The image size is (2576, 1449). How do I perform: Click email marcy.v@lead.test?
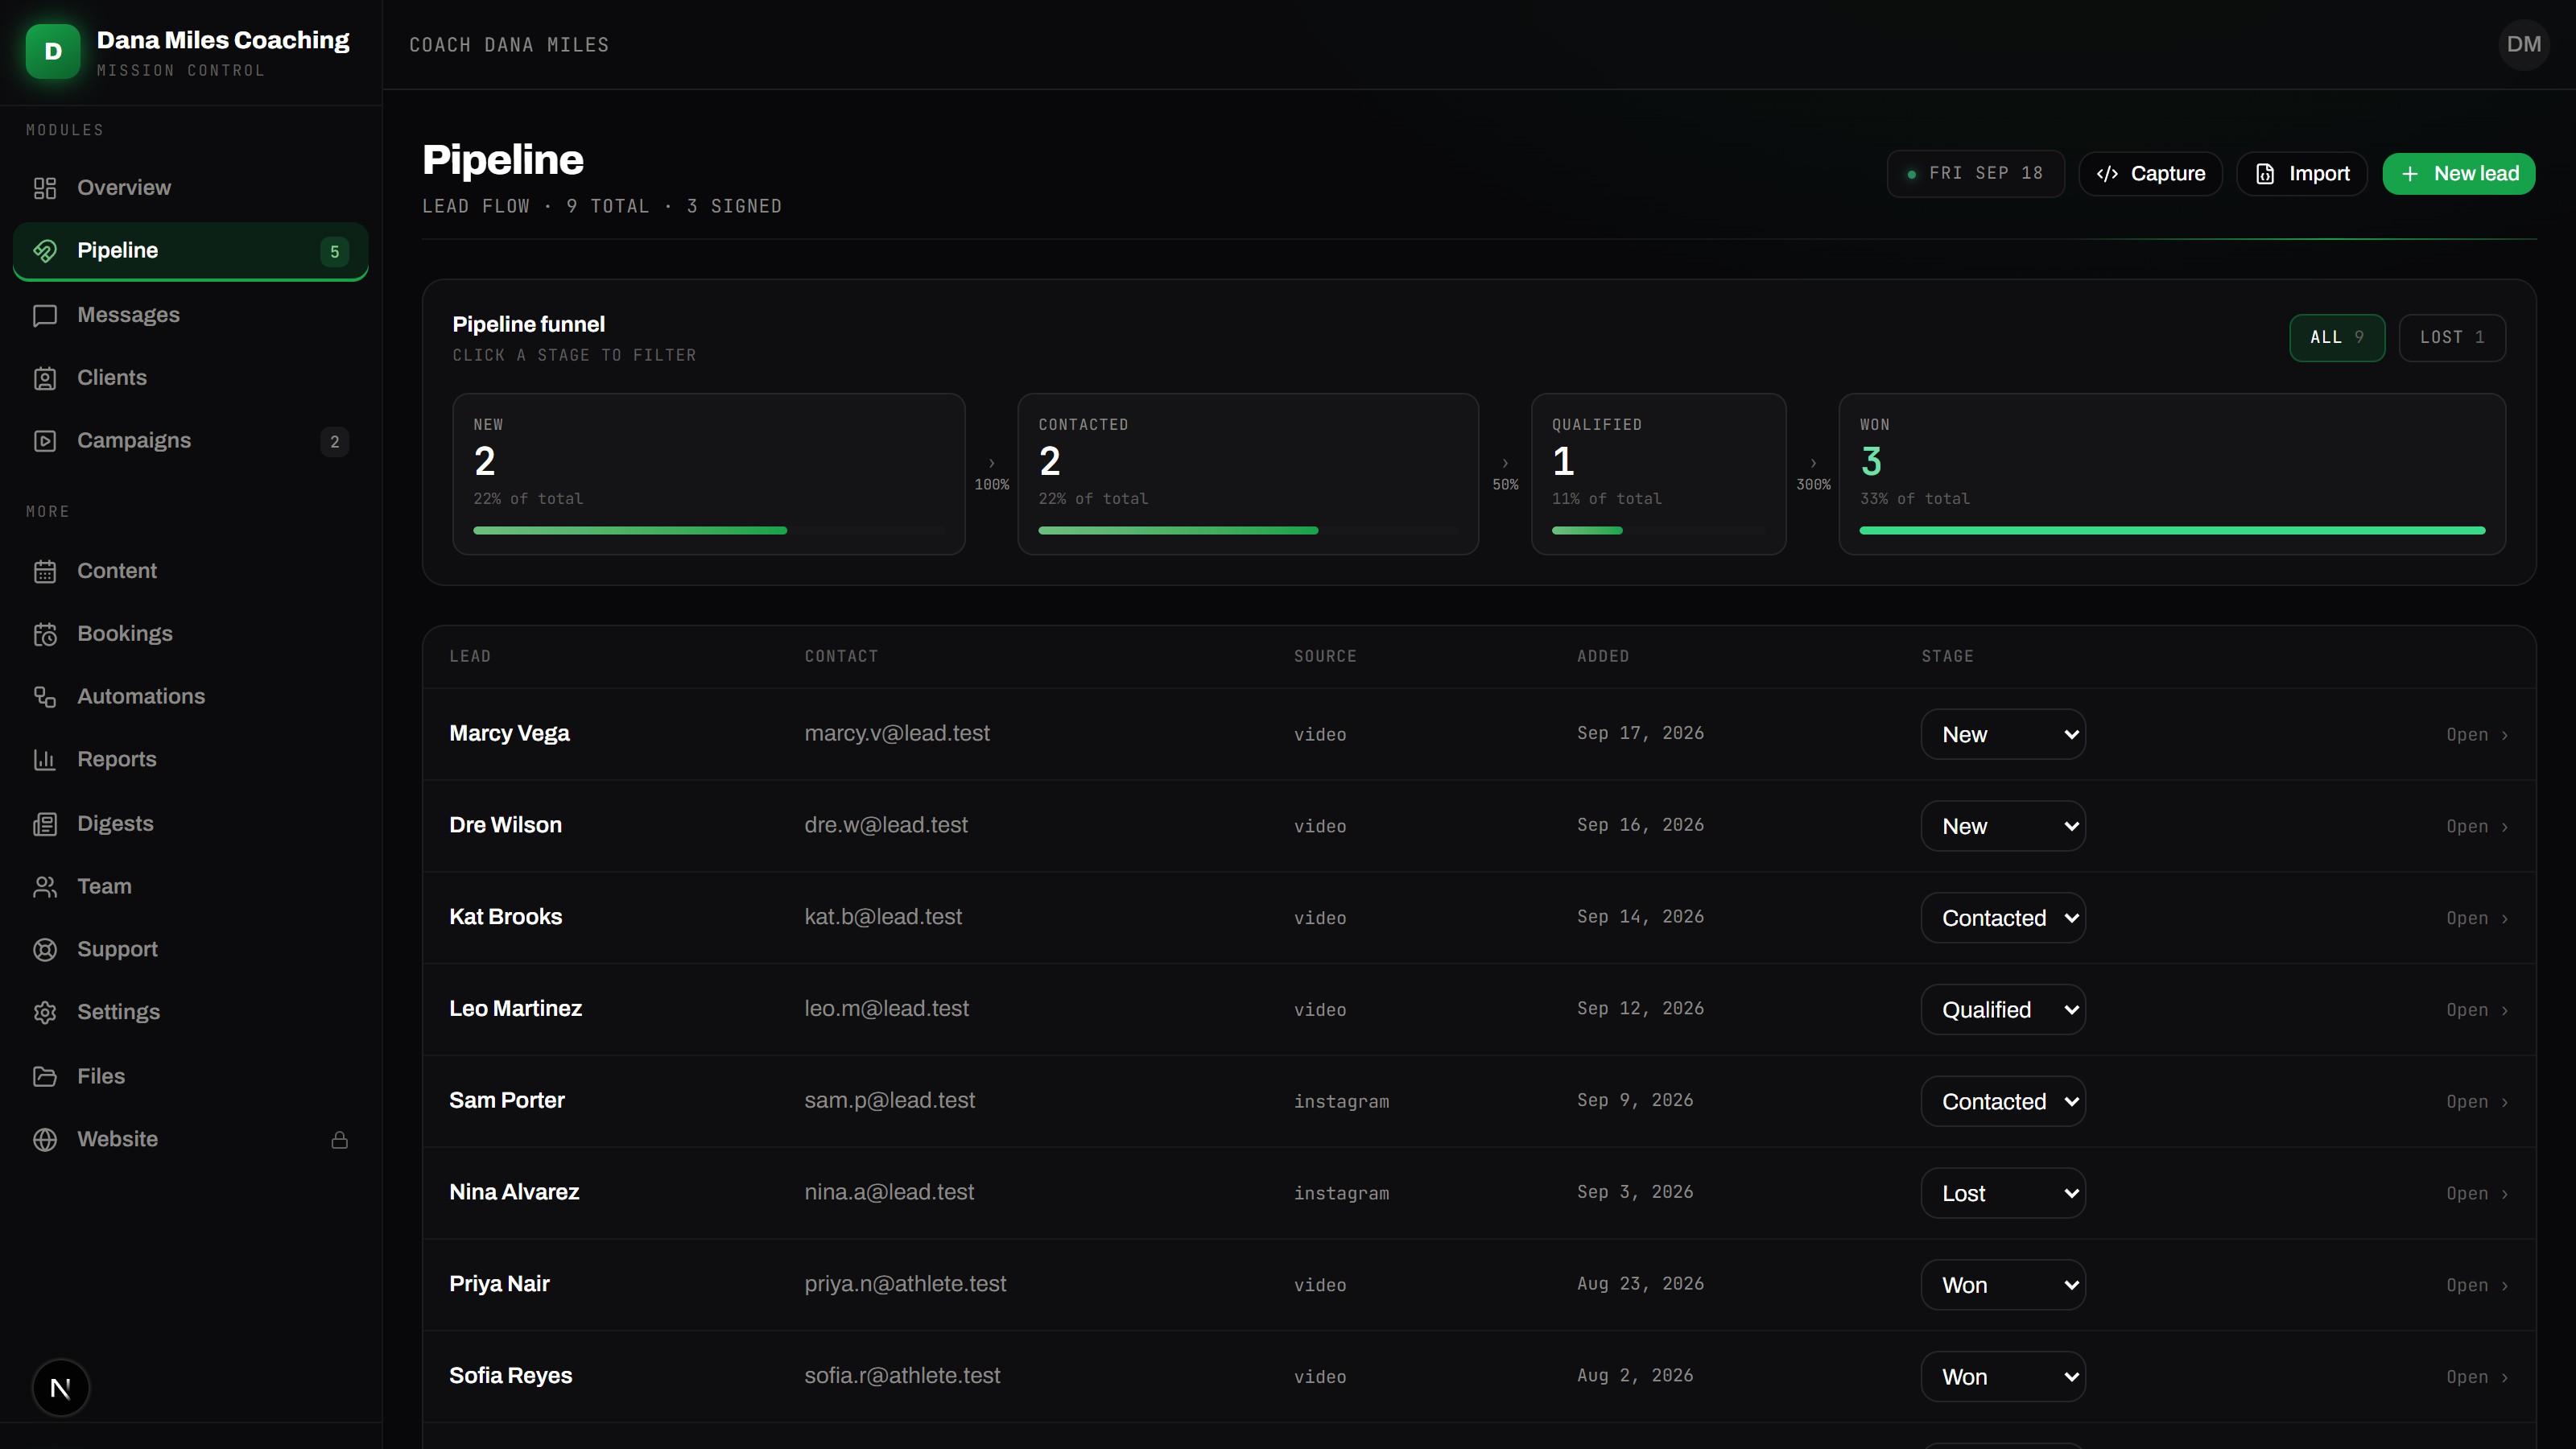897,734
